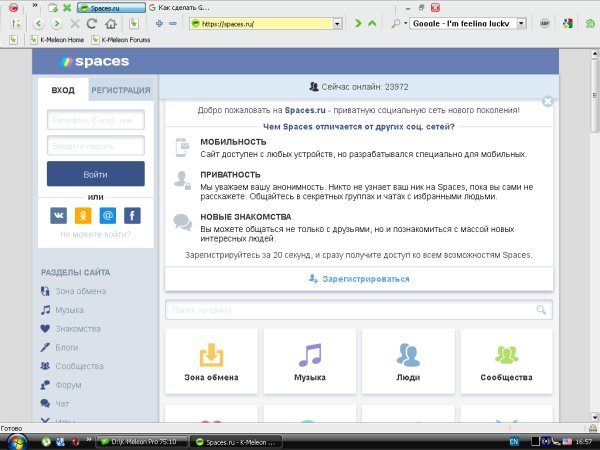The height and width of the screenshot is (450, 600).
Task: Open the Windows Start button
Action: pyautogui.click(x=17, y=442)
